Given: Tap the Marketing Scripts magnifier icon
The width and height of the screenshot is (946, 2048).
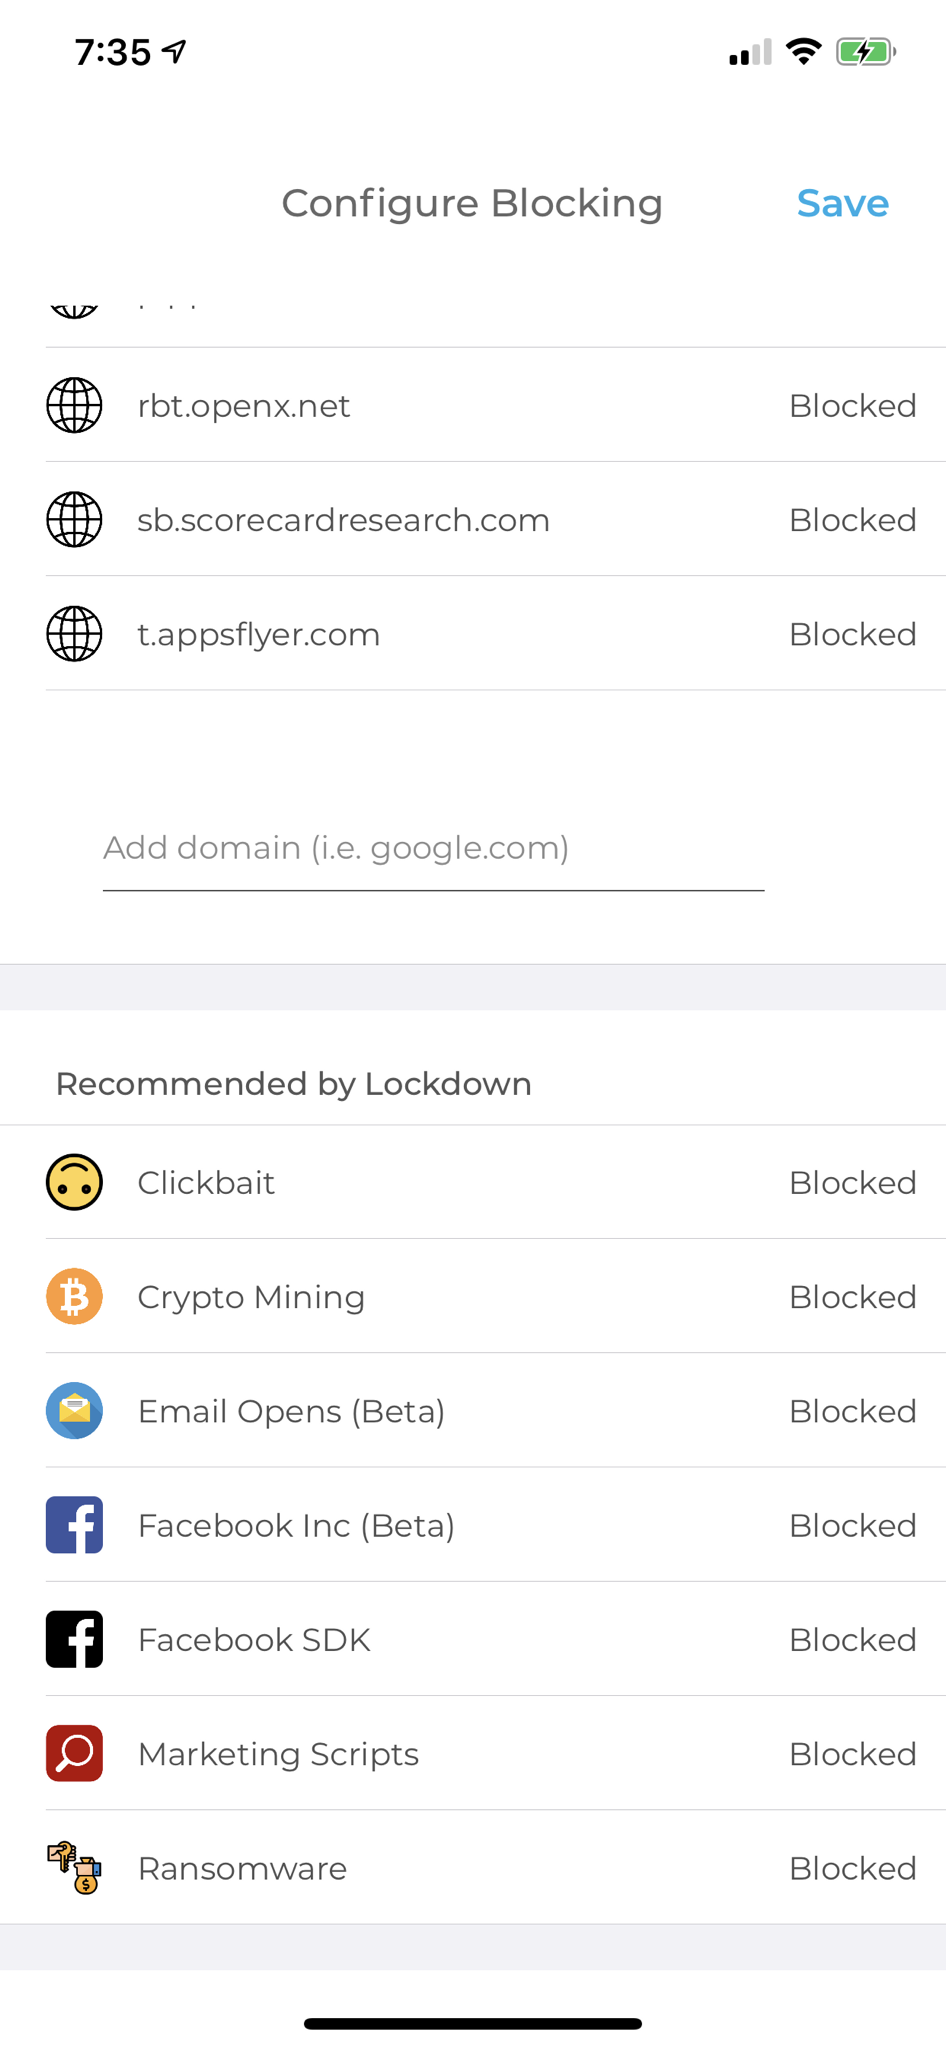Looking at the screenshot, I should pyautogui.click(x=74, y=1753).
